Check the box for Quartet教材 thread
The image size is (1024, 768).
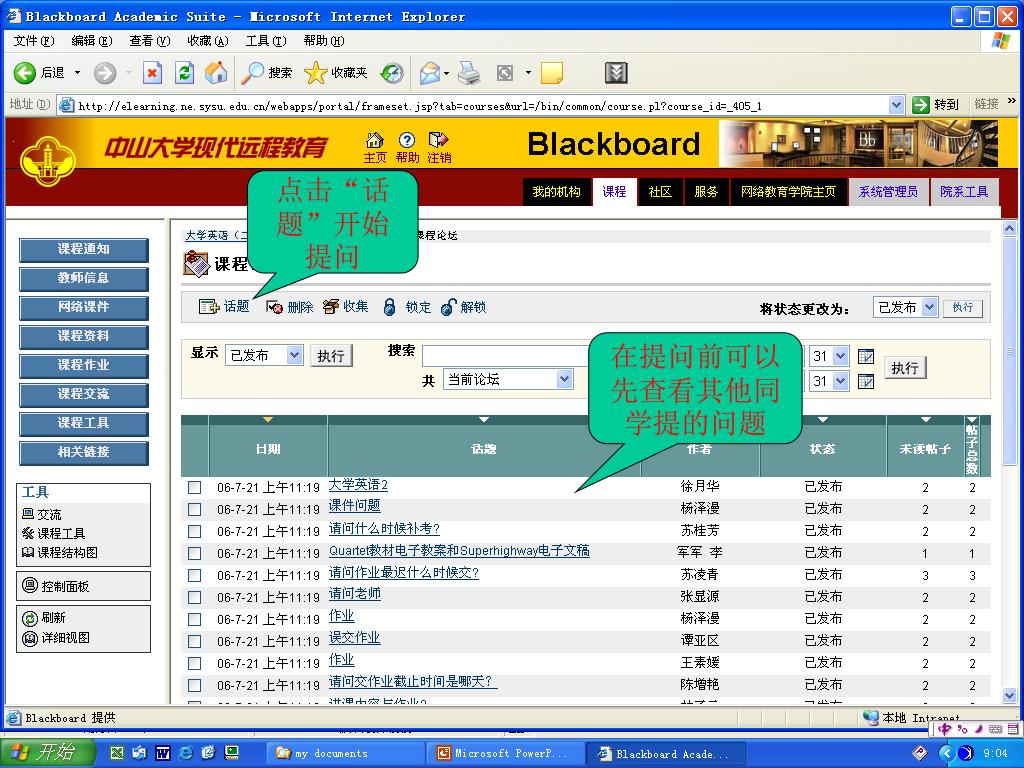coord(195,553)
